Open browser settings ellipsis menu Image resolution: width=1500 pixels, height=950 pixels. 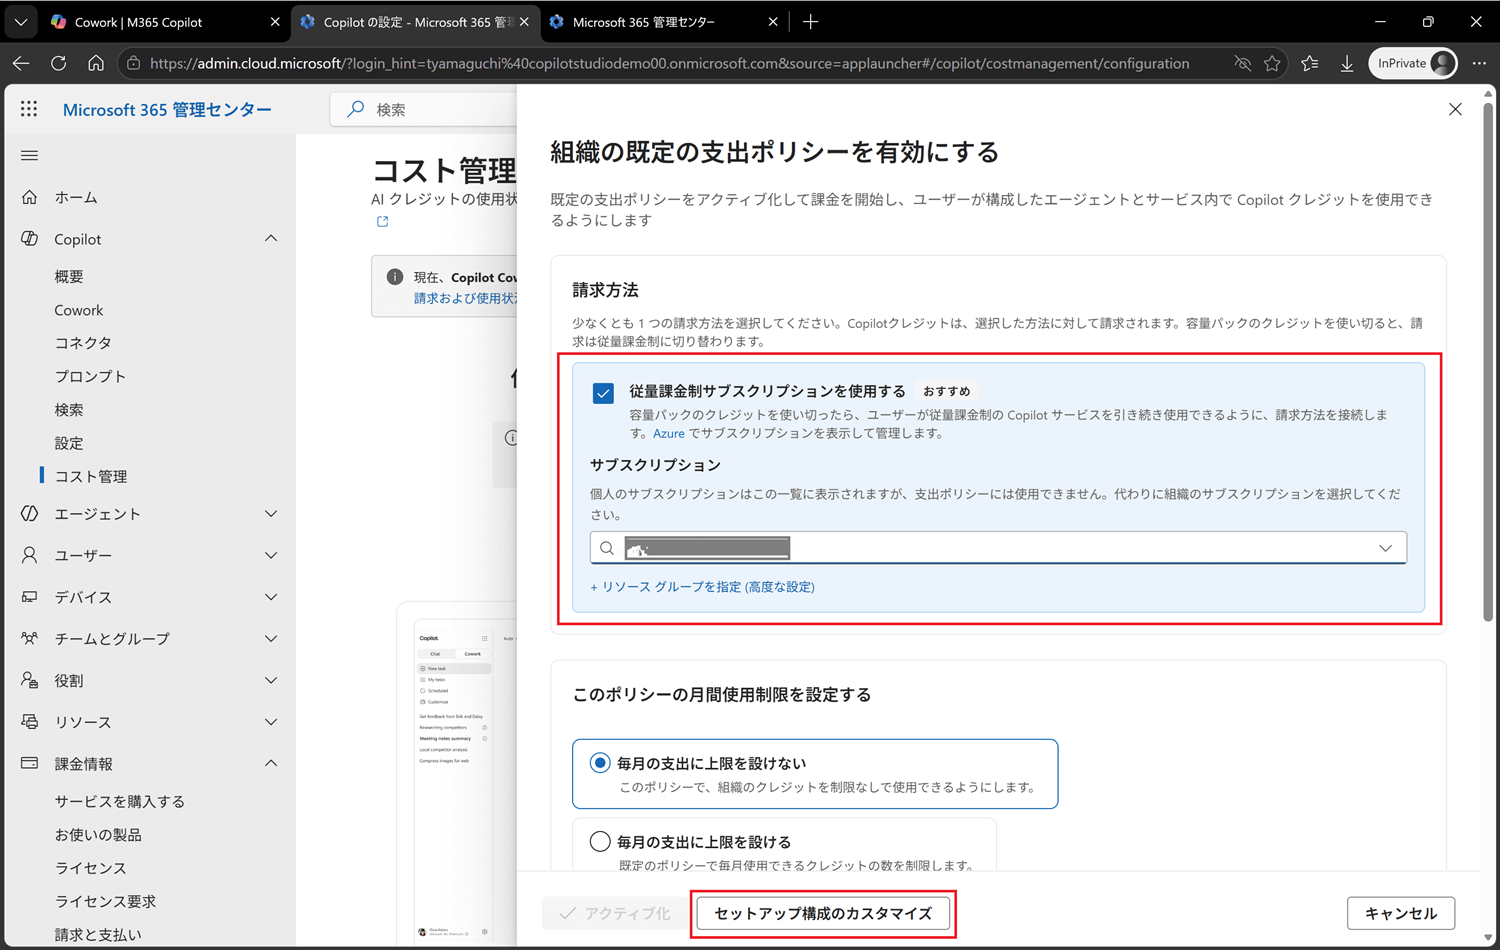coord(1479,63)
